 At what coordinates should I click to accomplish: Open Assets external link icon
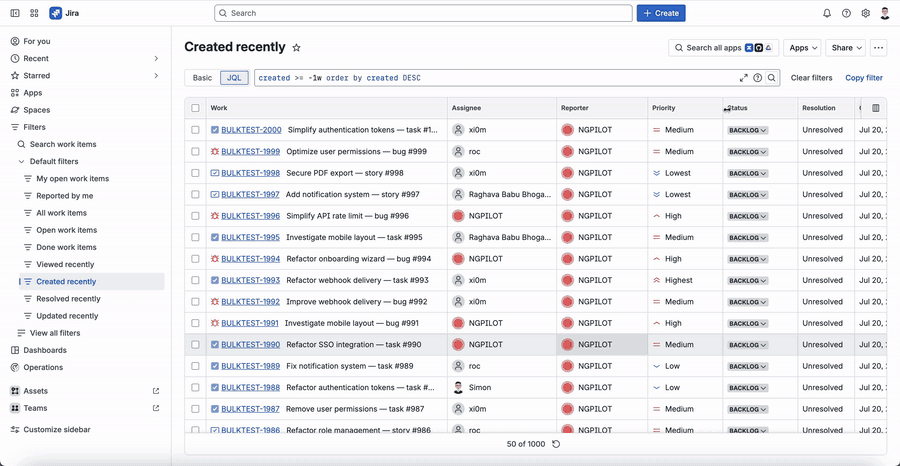[156, 391]
